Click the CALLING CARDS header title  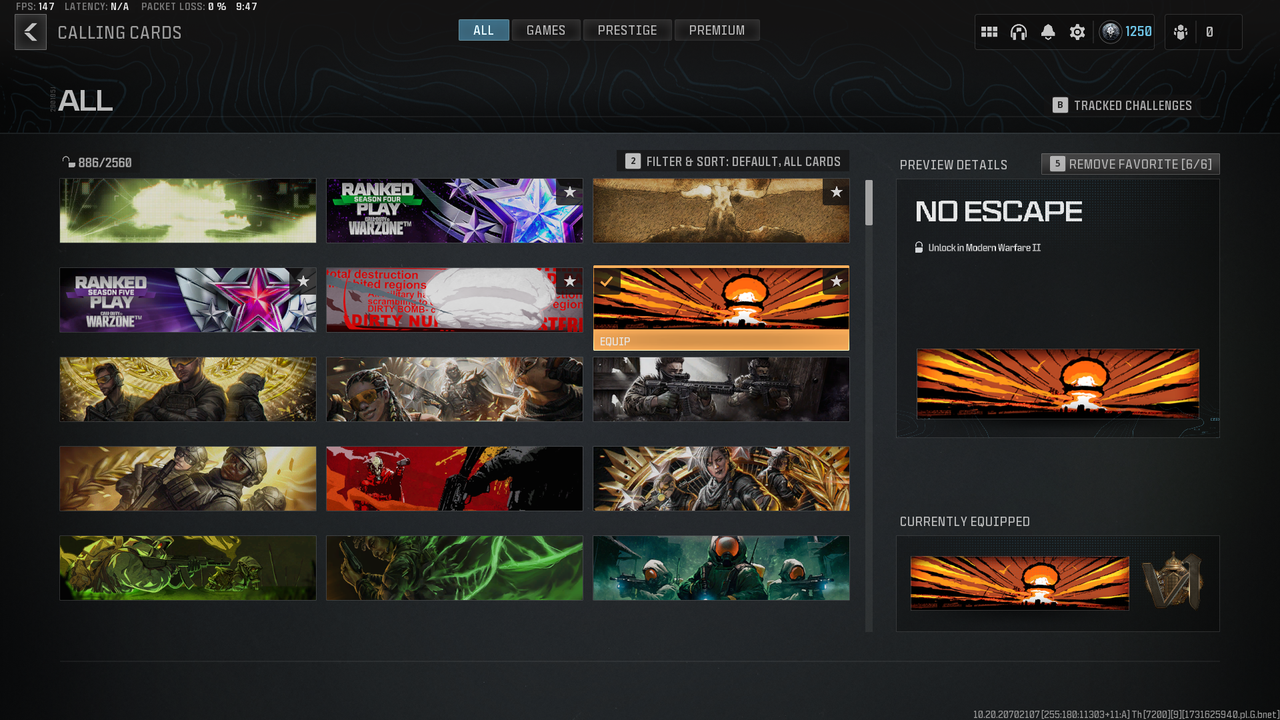(x=120, y=32)
